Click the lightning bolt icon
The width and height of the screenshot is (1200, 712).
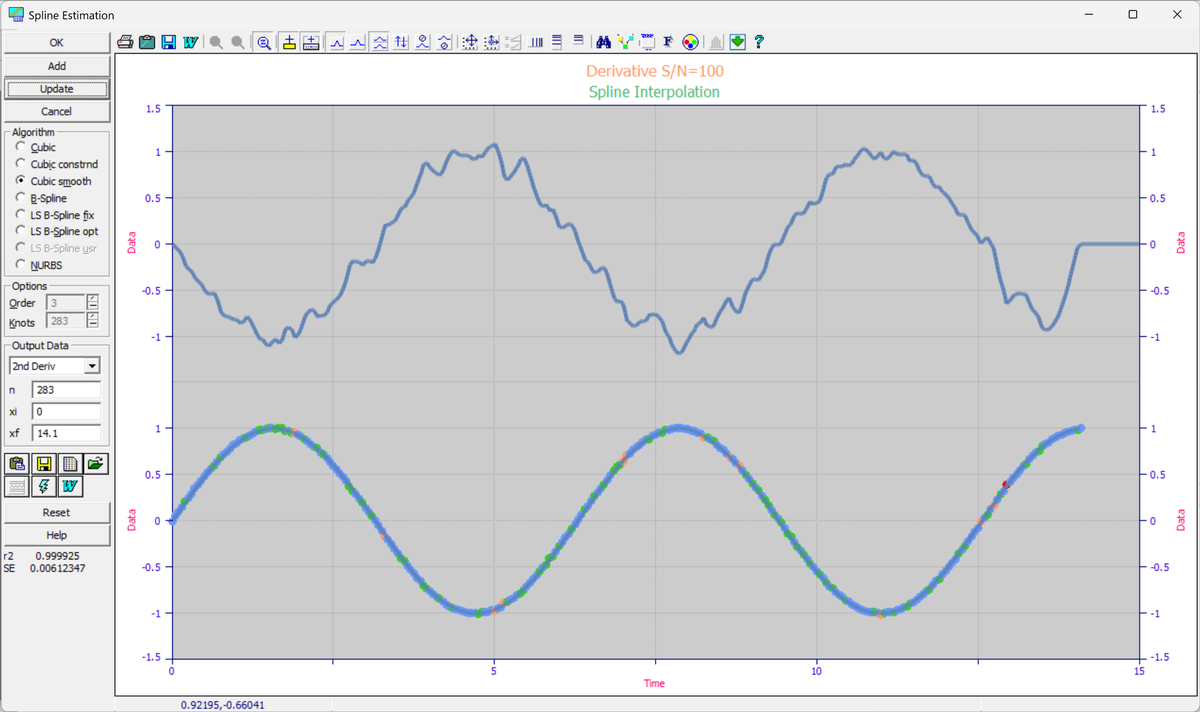tap(44, 486)
